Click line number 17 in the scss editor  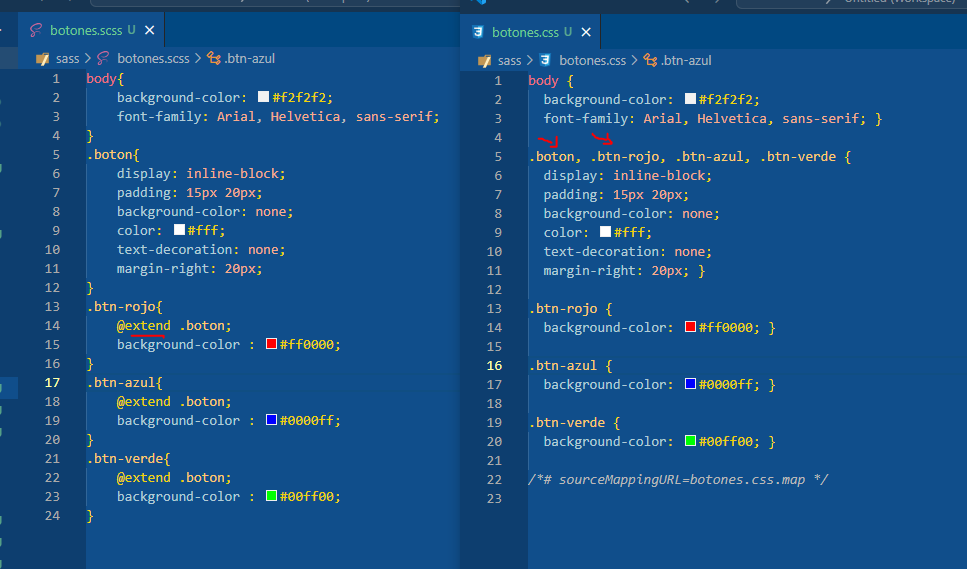pyautogui.click(x=52, y=382)
